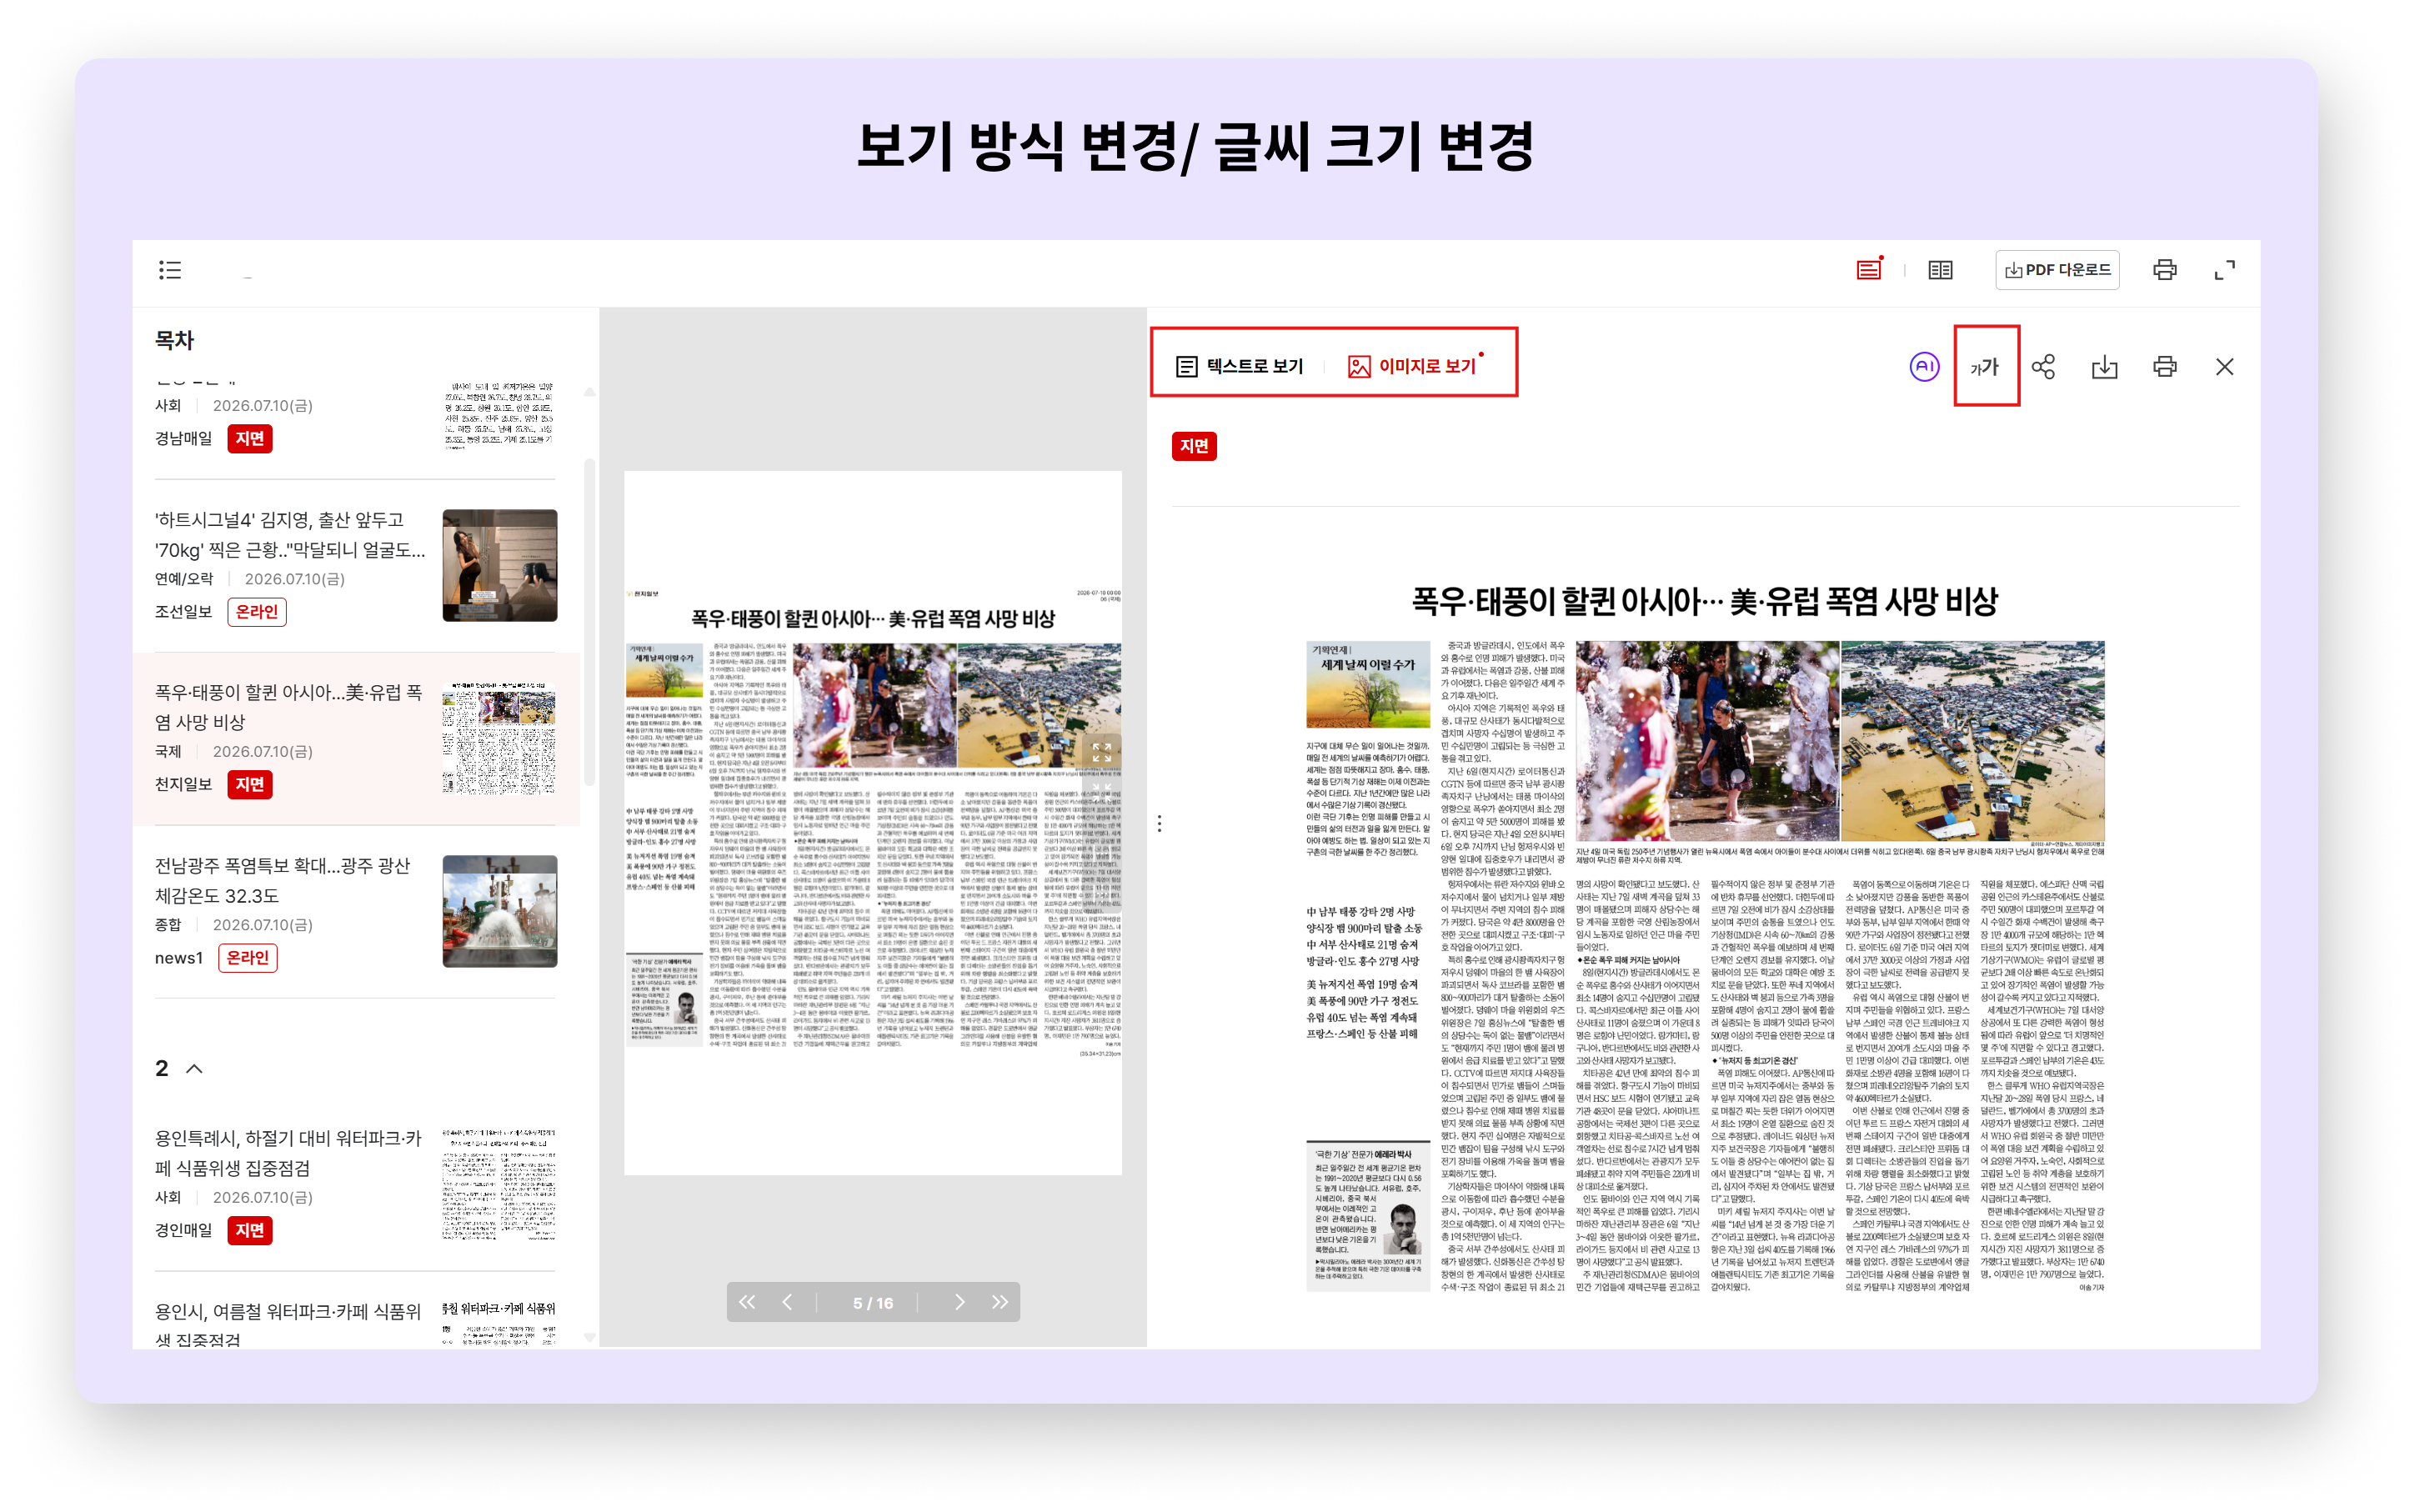Viewport: 2410px width, 1512px height.
Task: Click the 김지영 article photo thumbnail
Action: tap(500, 565)
